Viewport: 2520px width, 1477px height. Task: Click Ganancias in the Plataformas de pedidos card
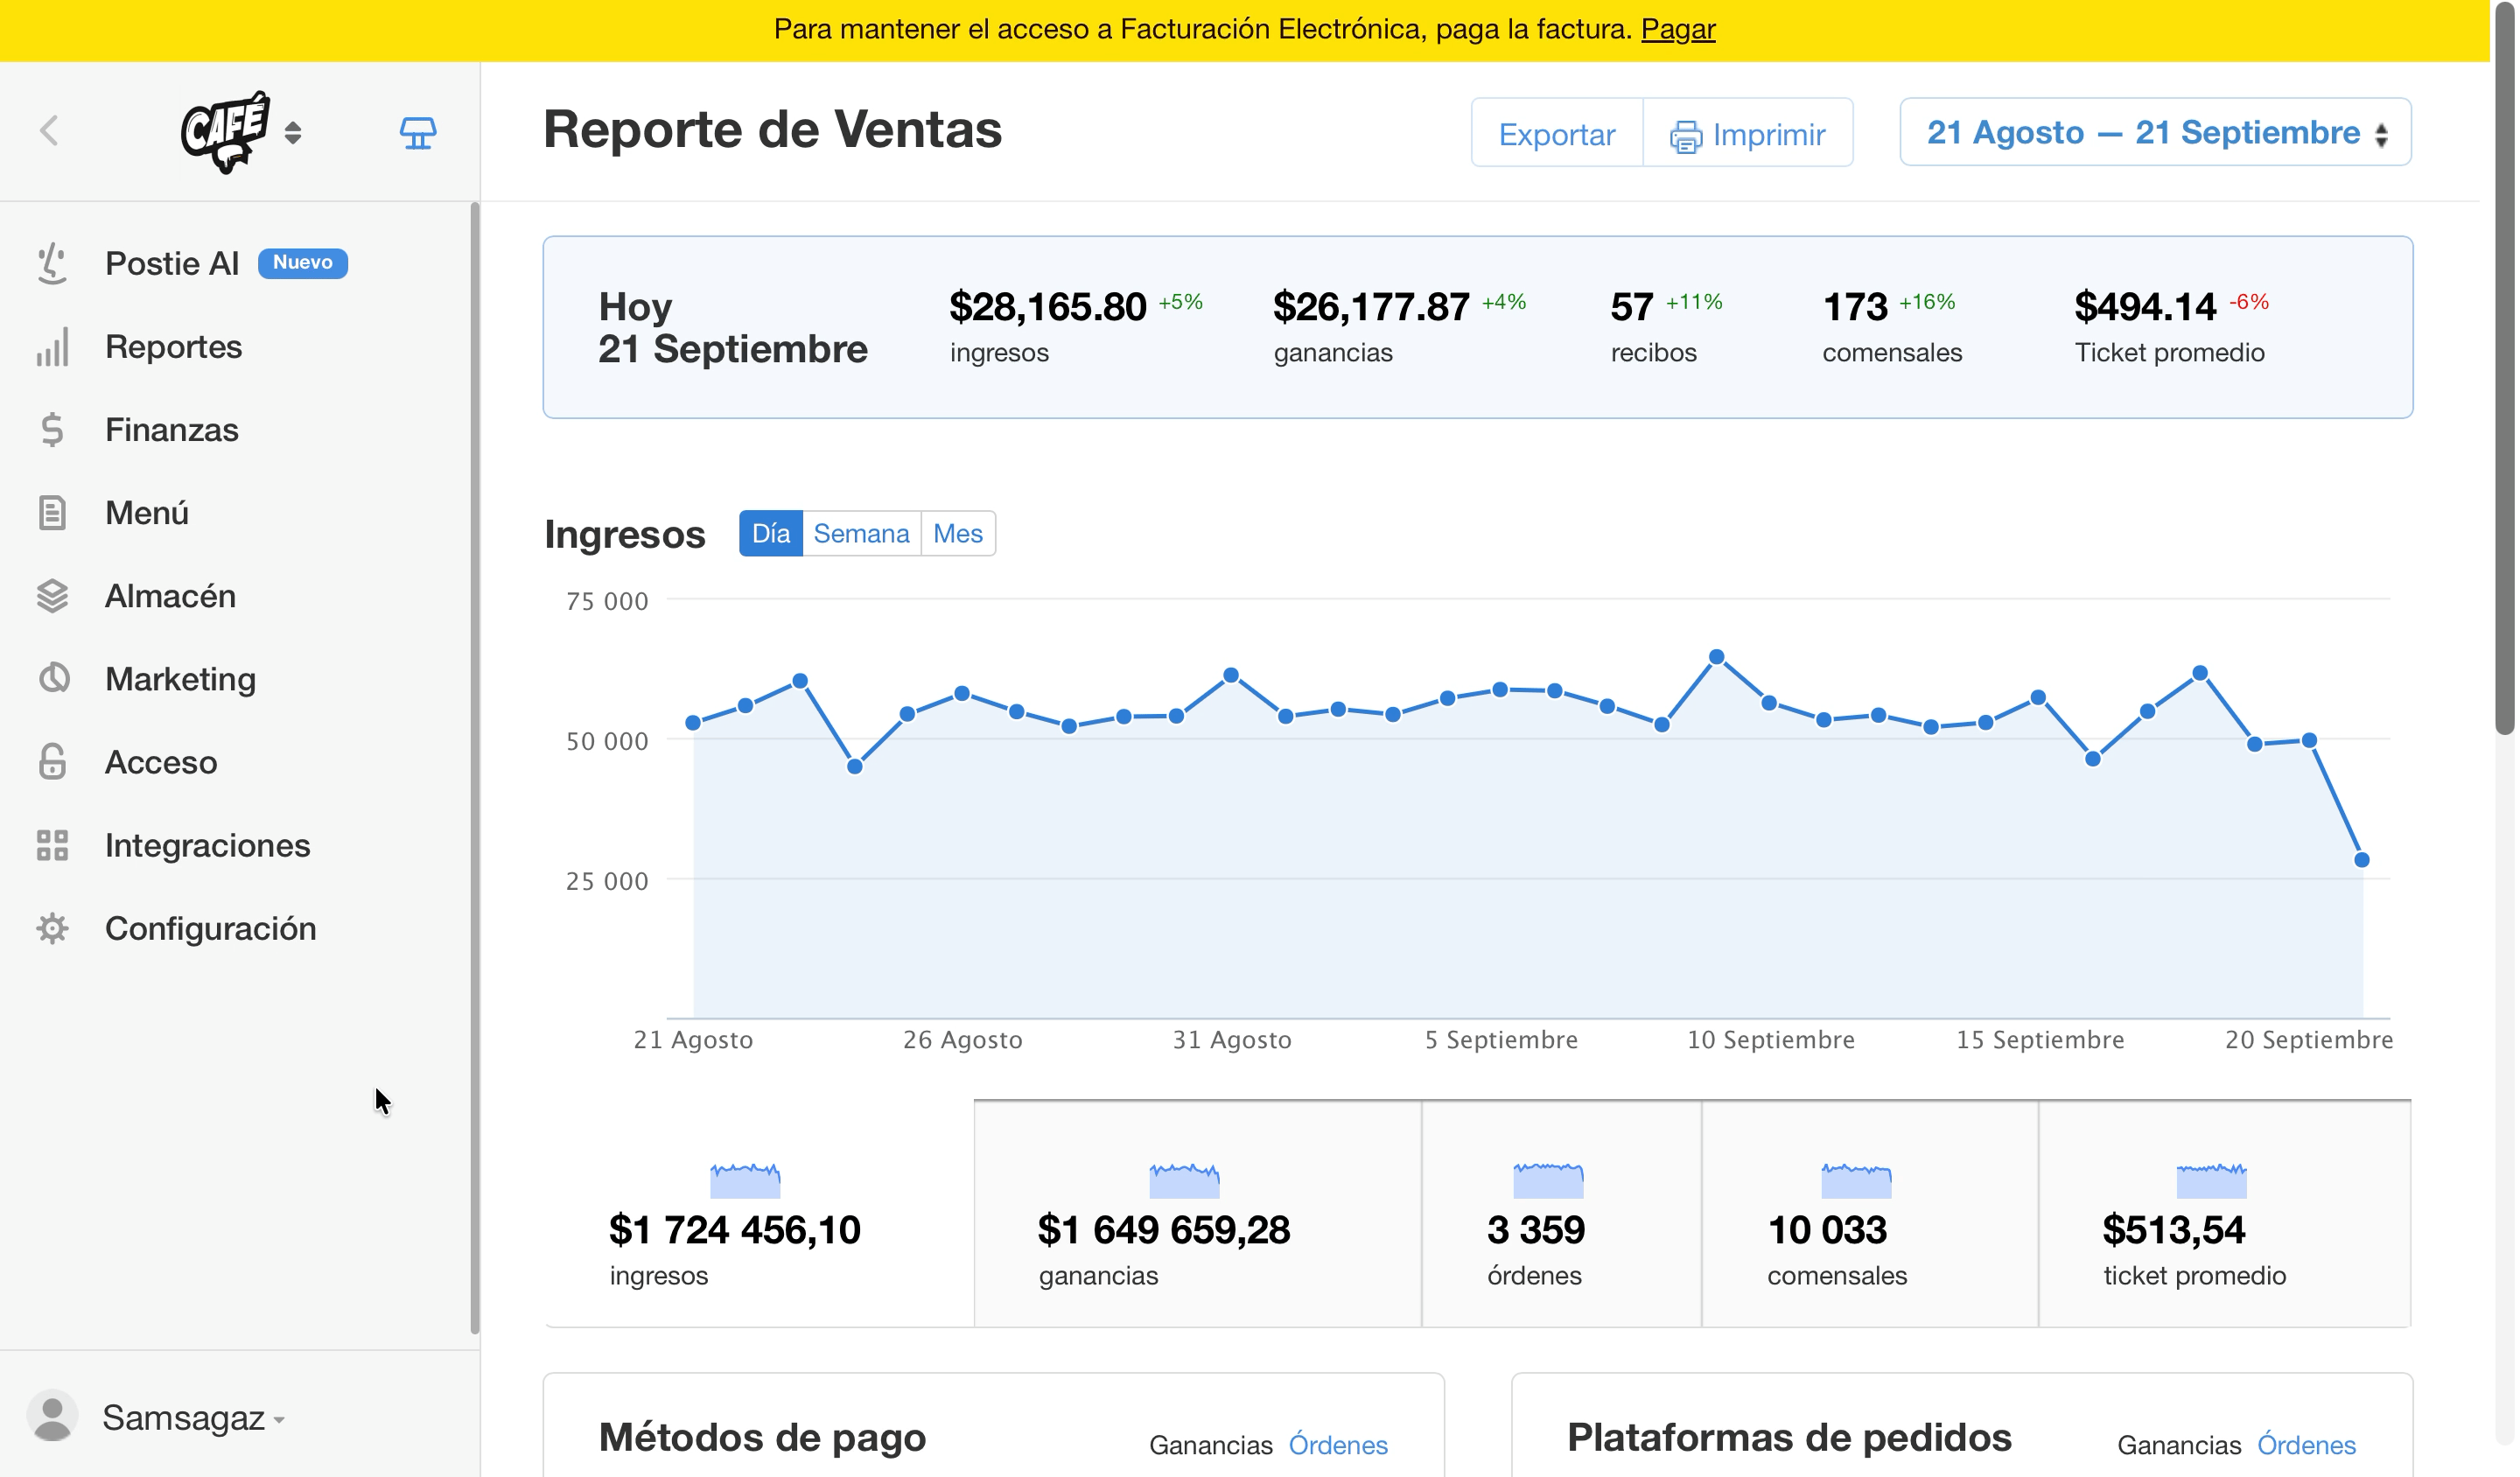tap(2179, 1445)
